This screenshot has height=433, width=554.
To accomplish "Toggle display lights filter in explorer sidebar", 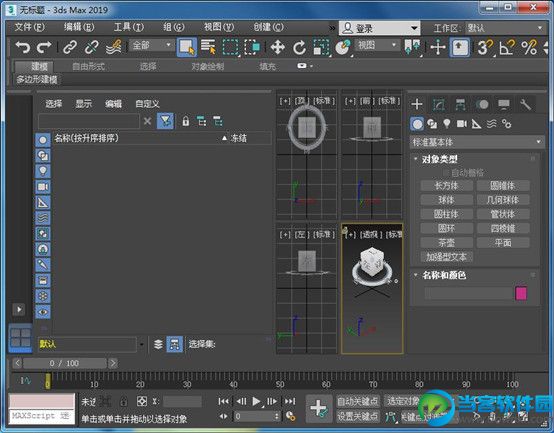I will pos(43,171).
